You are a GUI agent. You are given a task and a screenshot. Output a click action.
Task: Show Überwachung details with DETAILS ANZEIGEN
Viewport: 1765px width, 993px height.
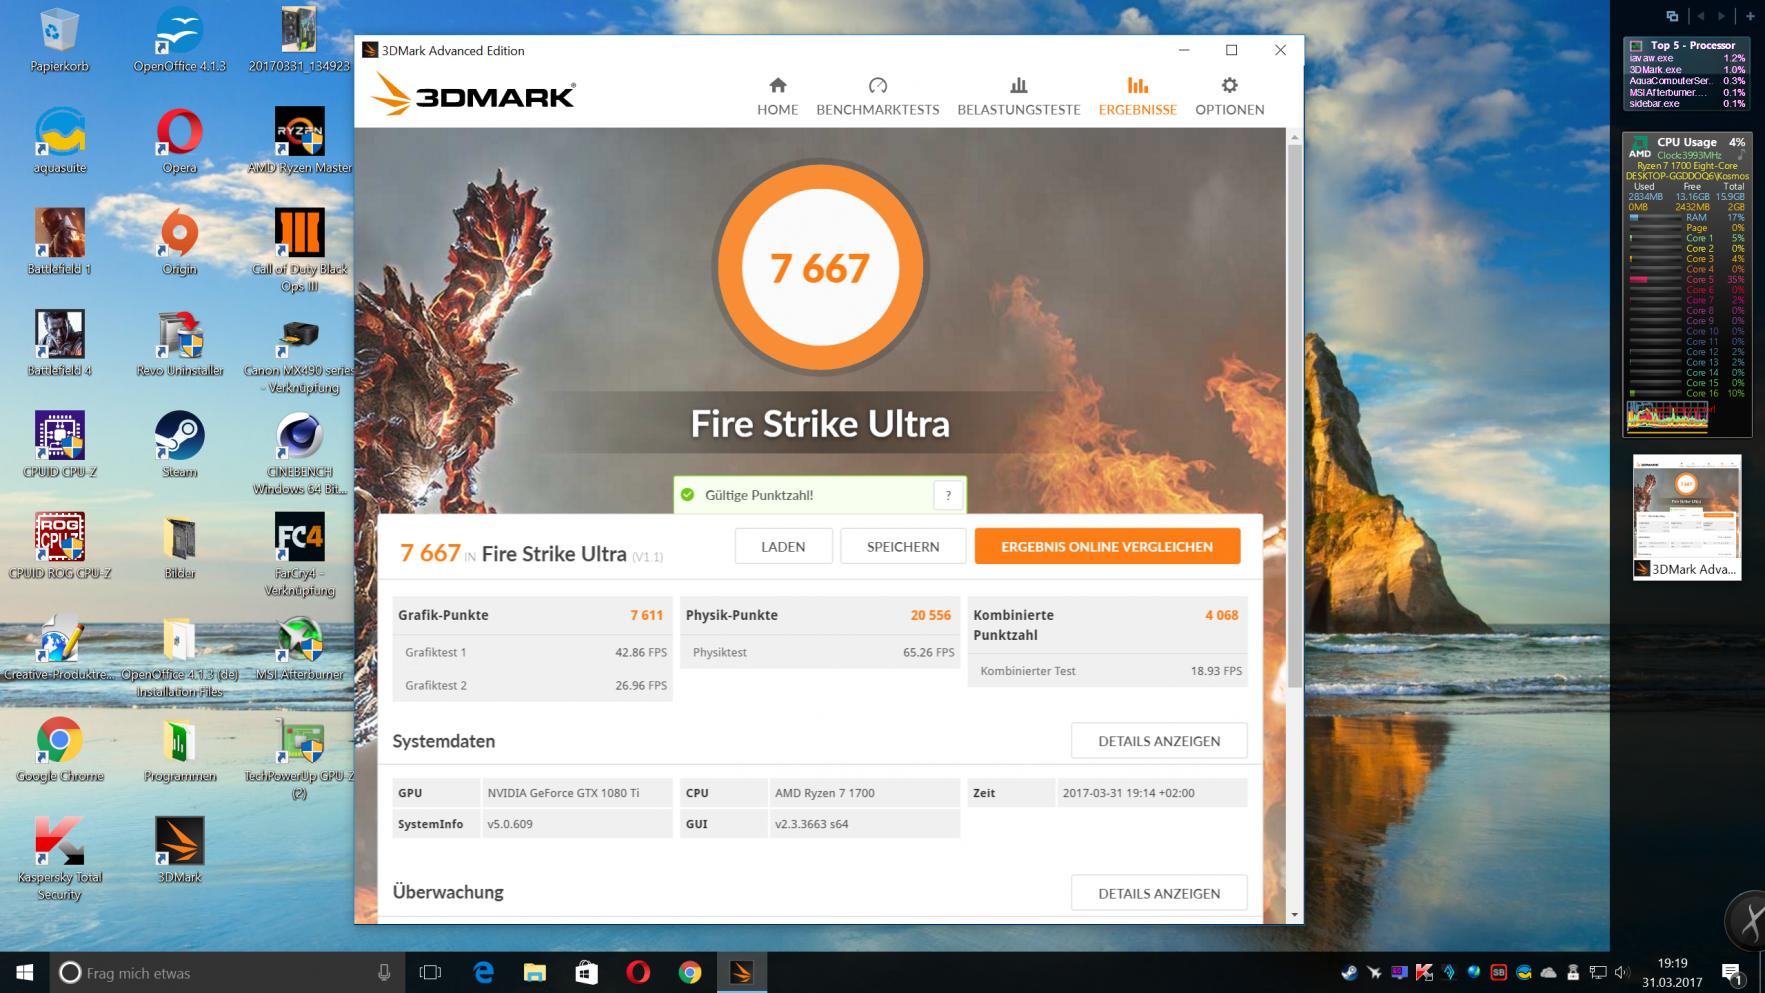(x=1159, y=893)
